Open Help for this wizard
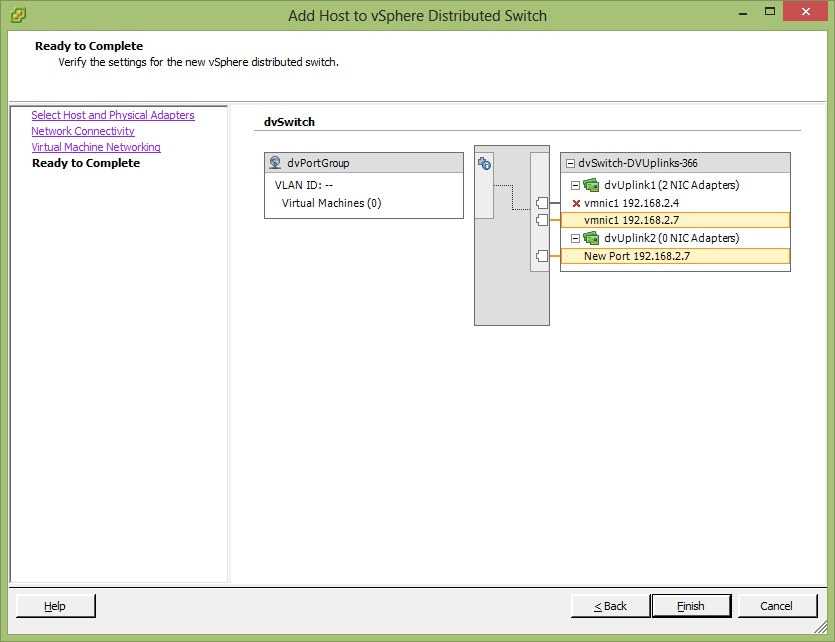This screenshot has width=835, height=642. [55, 606]
